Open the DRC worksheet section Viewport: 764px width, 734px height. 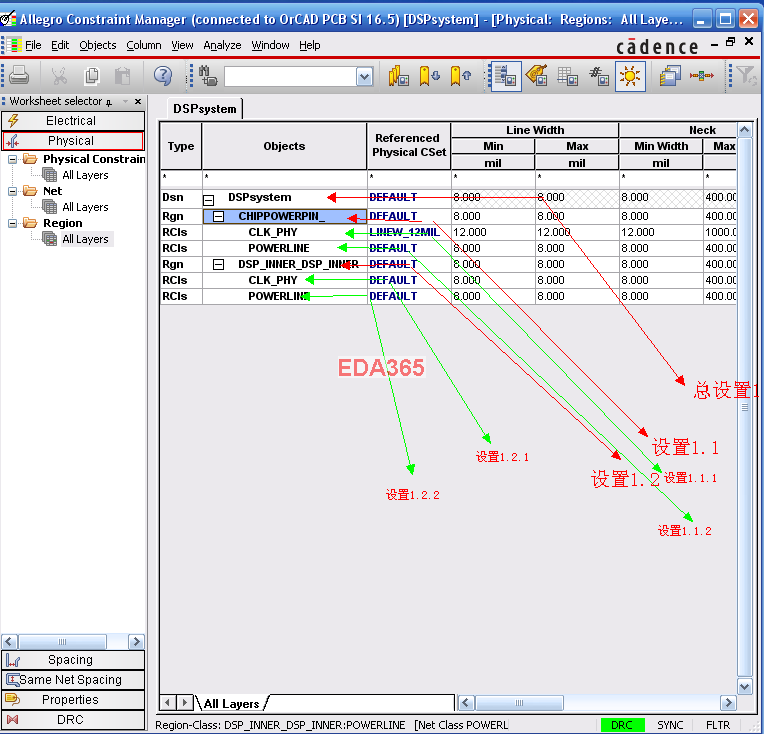(x=73, y=719)
